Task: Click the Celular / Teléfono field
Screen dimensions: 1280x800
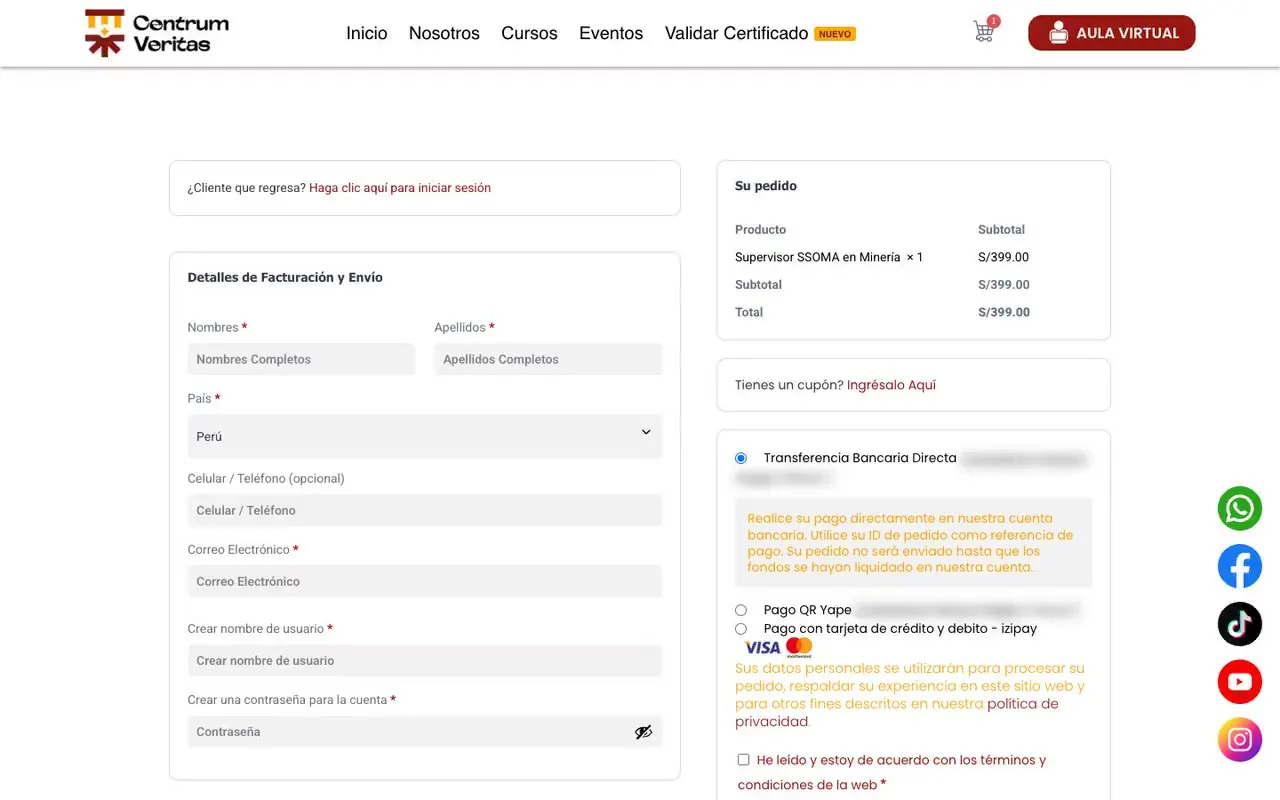Action: (x=425, y=510)
